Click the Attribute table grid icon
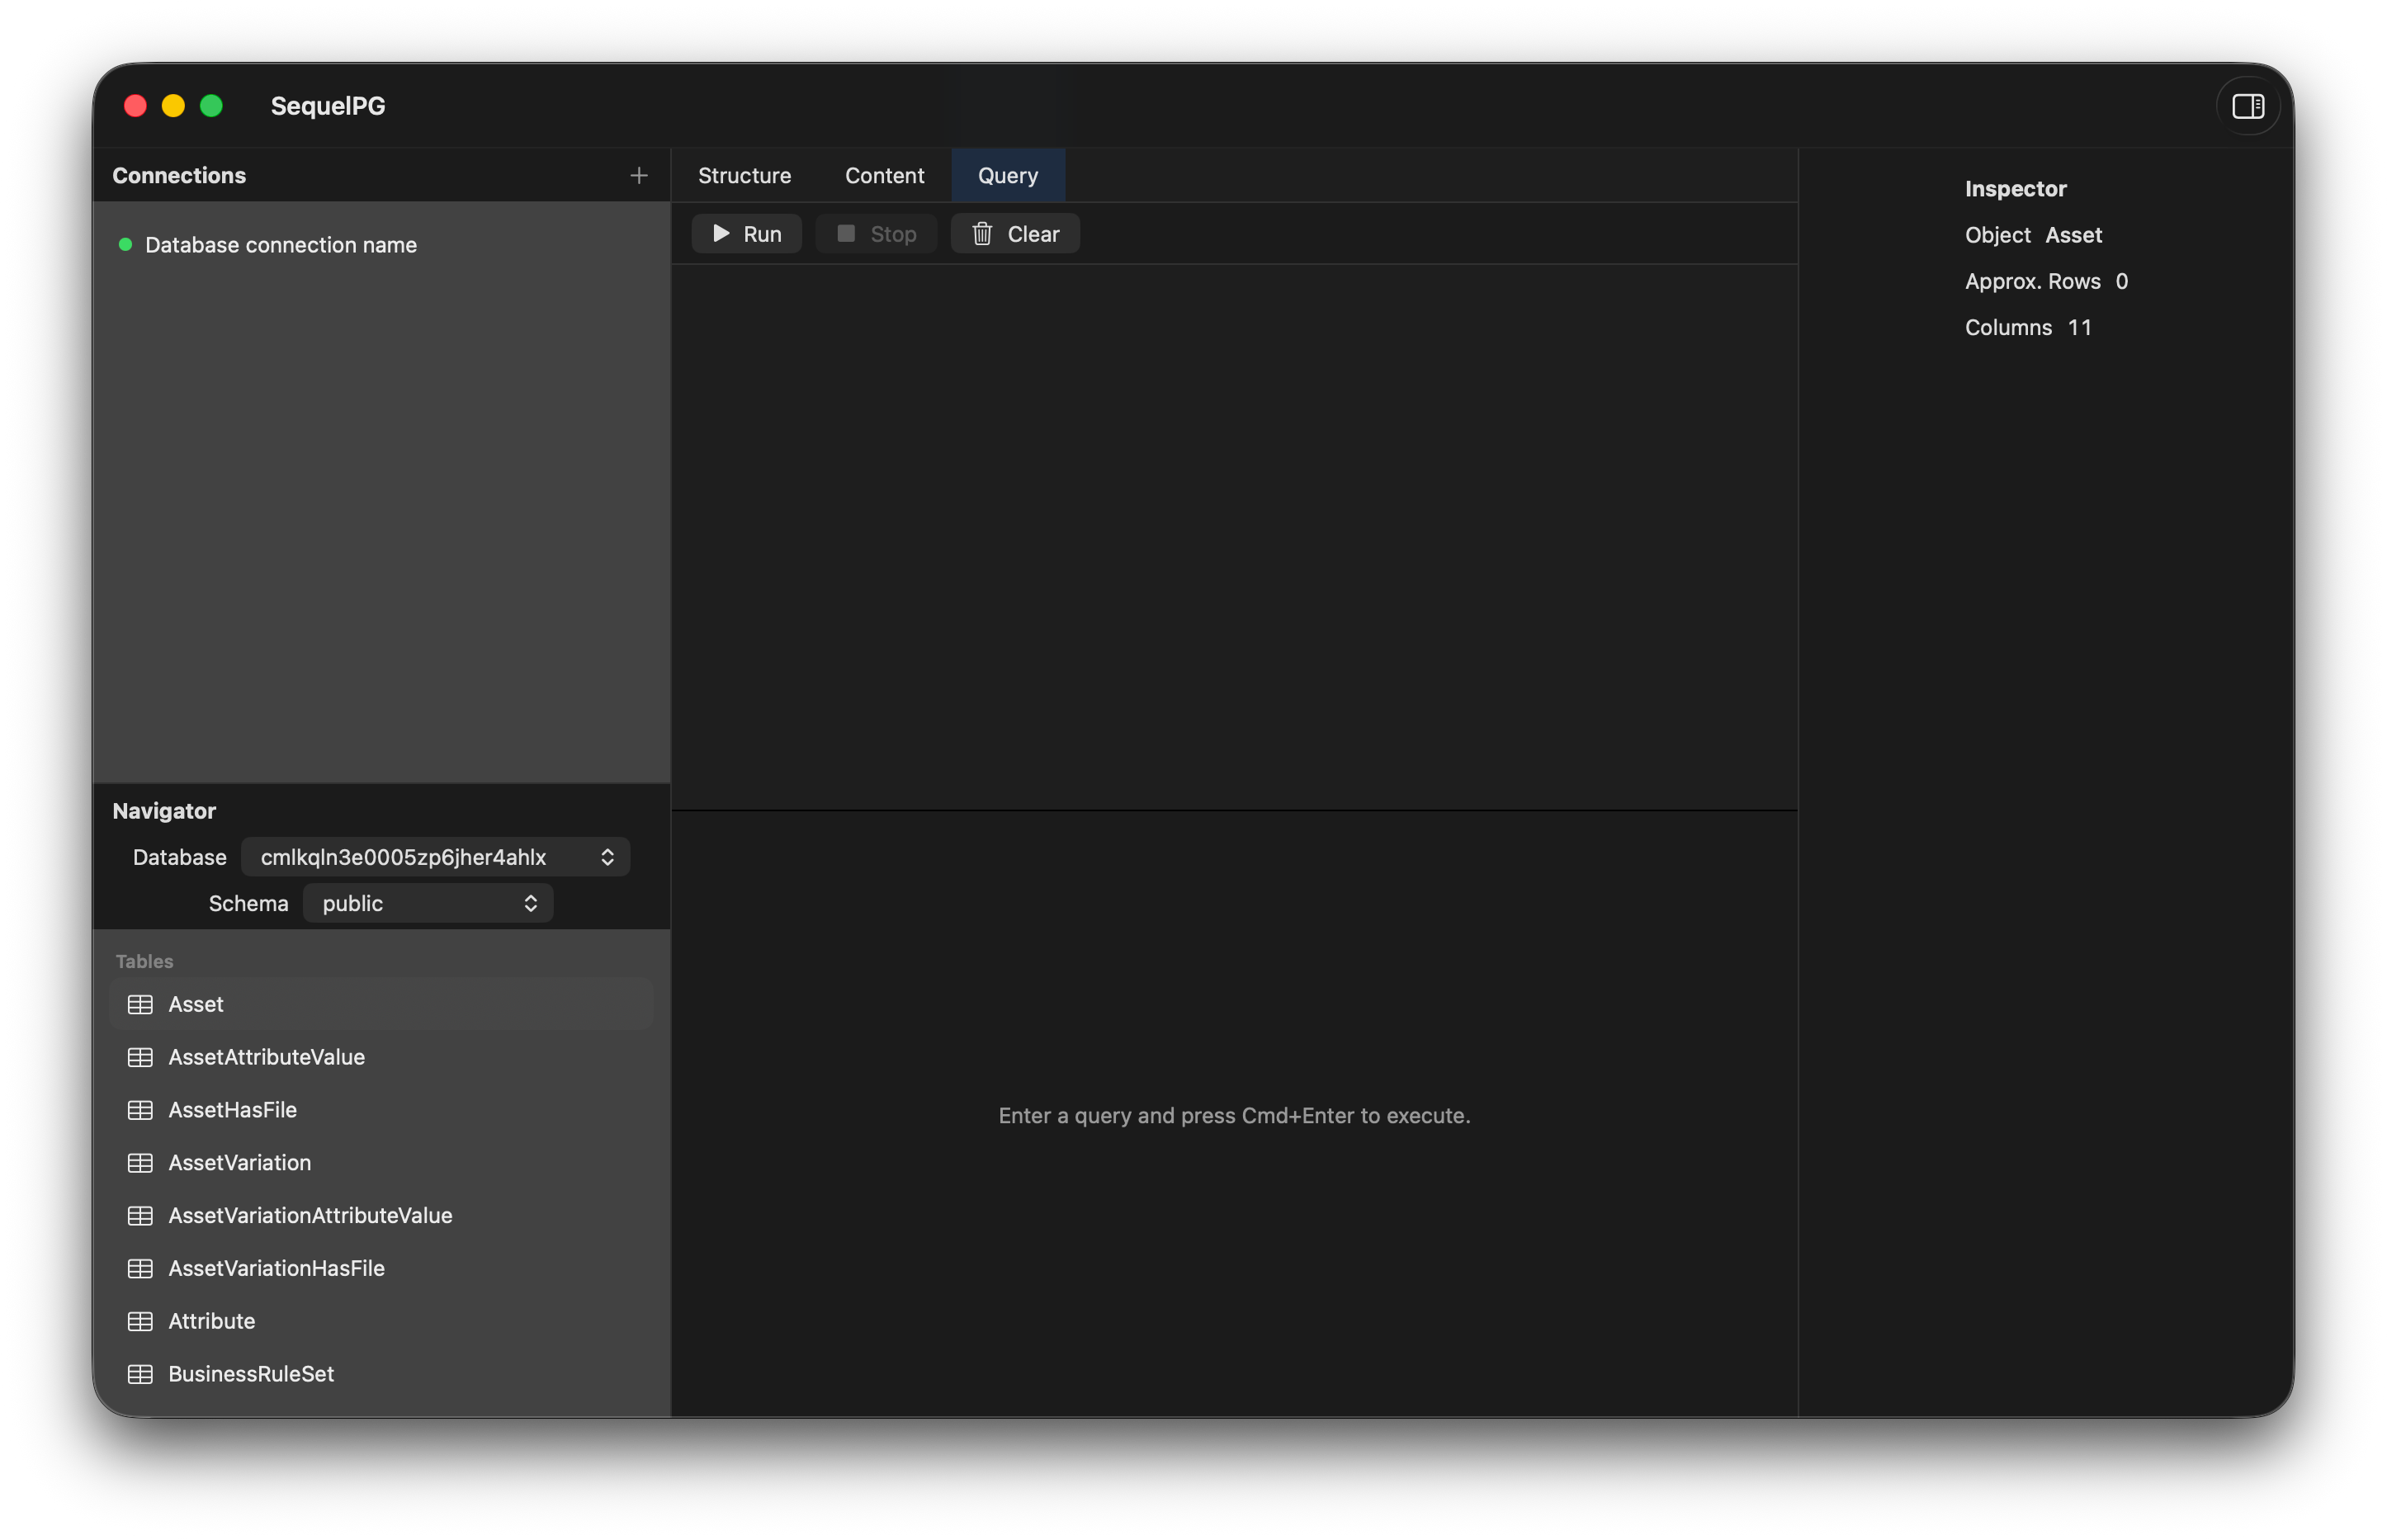2387x1540 pixels. tap(140, 1320)
